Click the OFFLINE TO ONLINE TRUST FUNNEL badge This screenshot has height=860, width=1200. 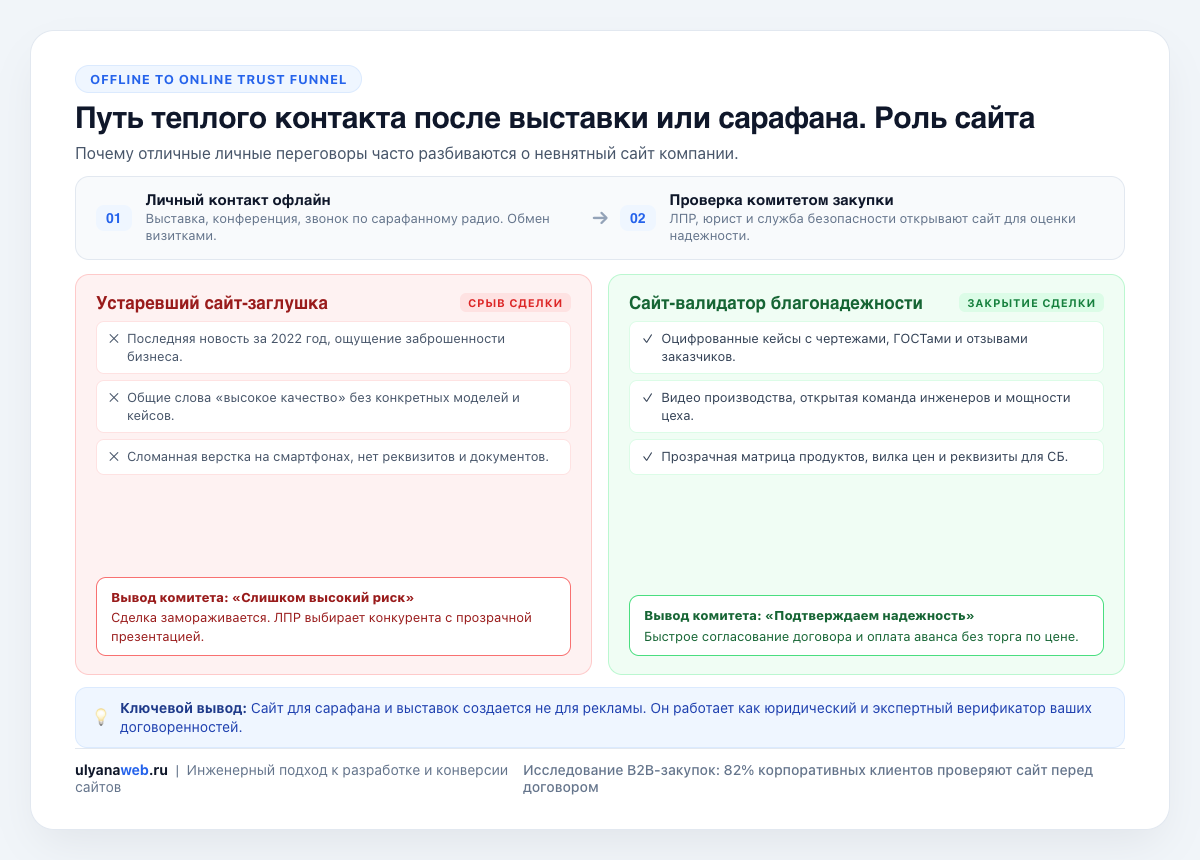click(x=218, y=79)
